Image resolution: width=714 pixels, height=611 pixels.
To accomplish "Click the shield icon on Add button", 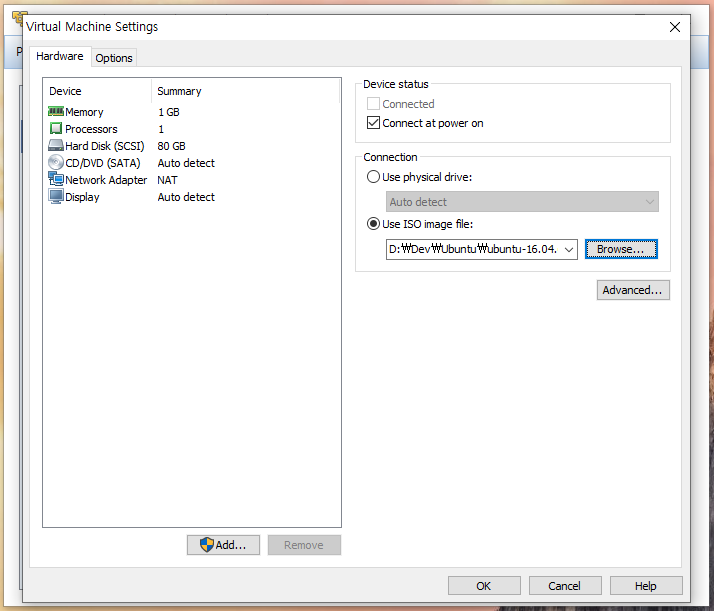I will [207, 545].
